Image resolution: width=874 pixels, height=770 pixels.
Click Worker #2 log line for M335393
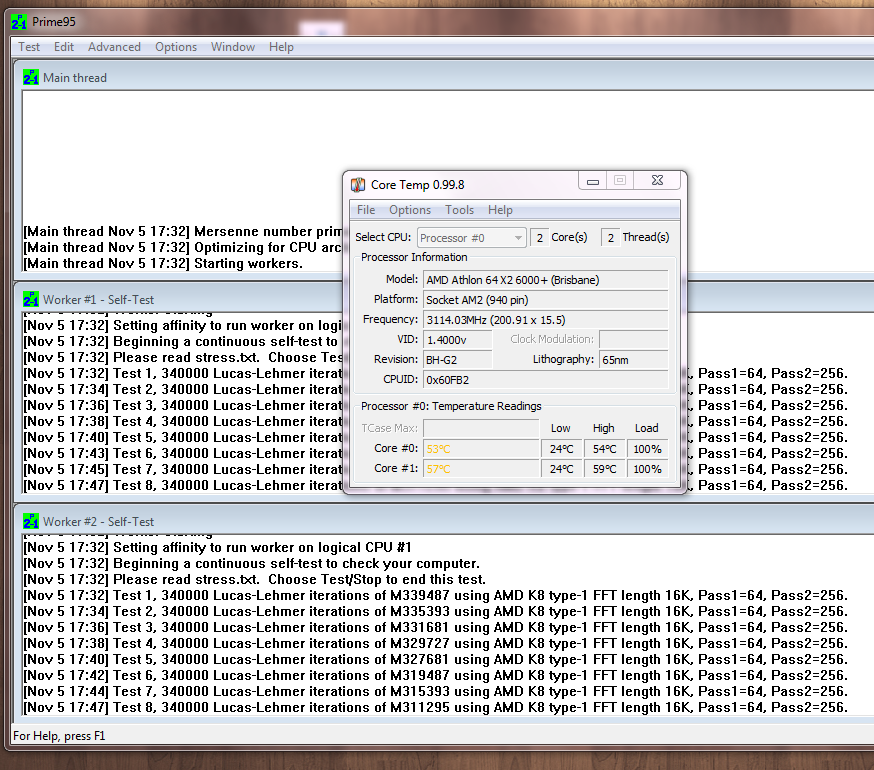435,612
